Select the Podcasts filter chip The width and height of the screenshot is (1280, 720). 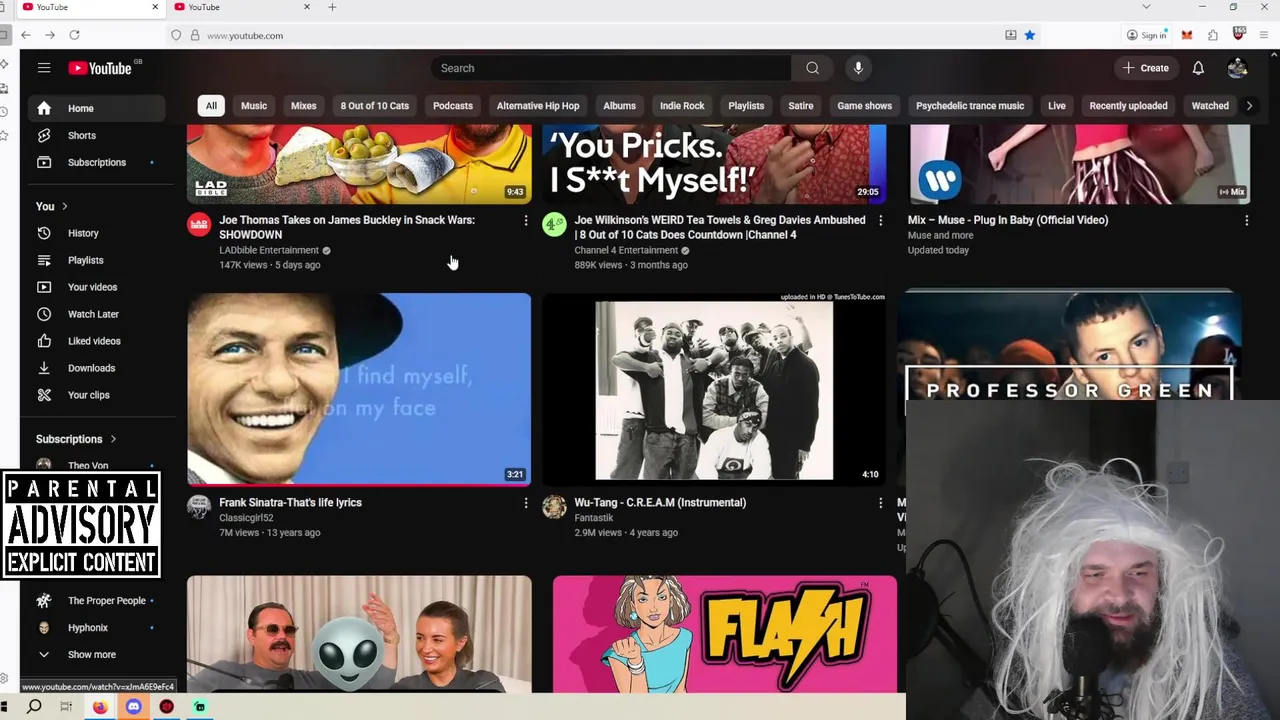point(452,106)
